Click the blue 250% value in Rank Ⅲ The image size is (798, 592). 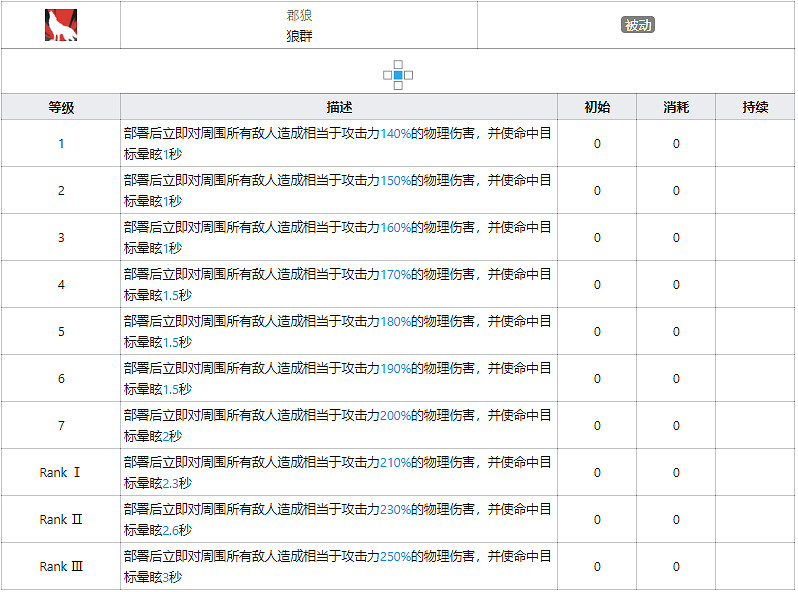395,556
